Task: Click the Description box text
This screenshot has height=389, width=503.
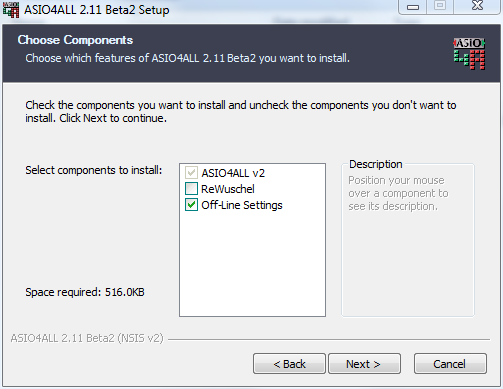Action: coord(398,193)
